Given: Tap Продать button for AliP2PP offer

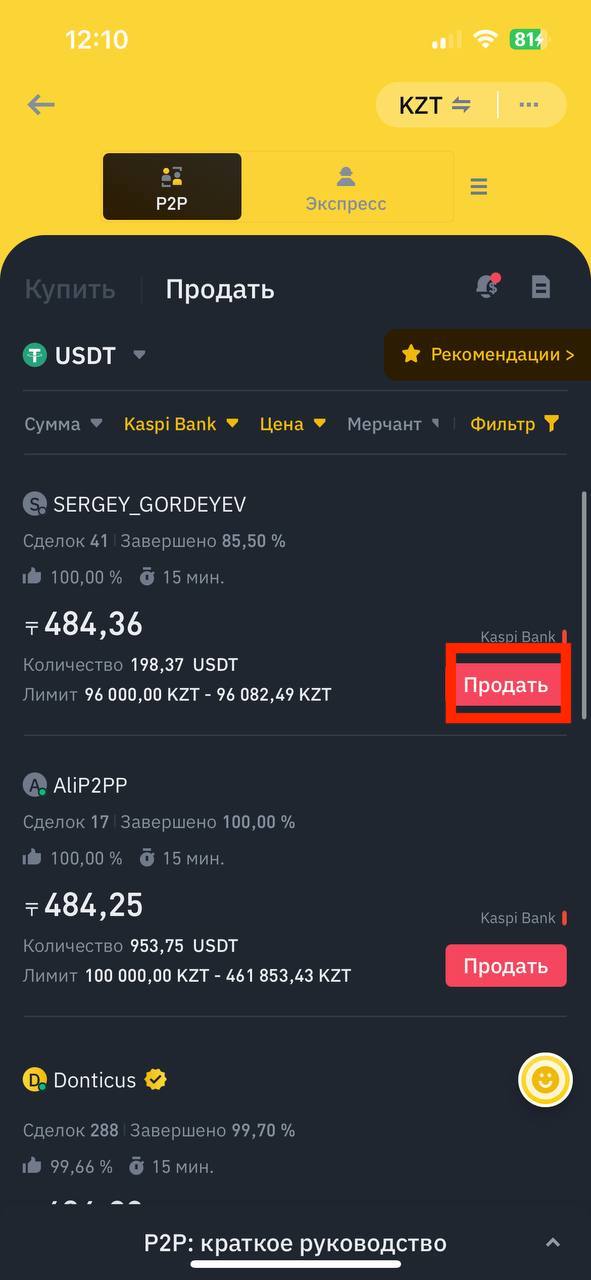Looking at the screenshot, I should (x=506, y=966).
